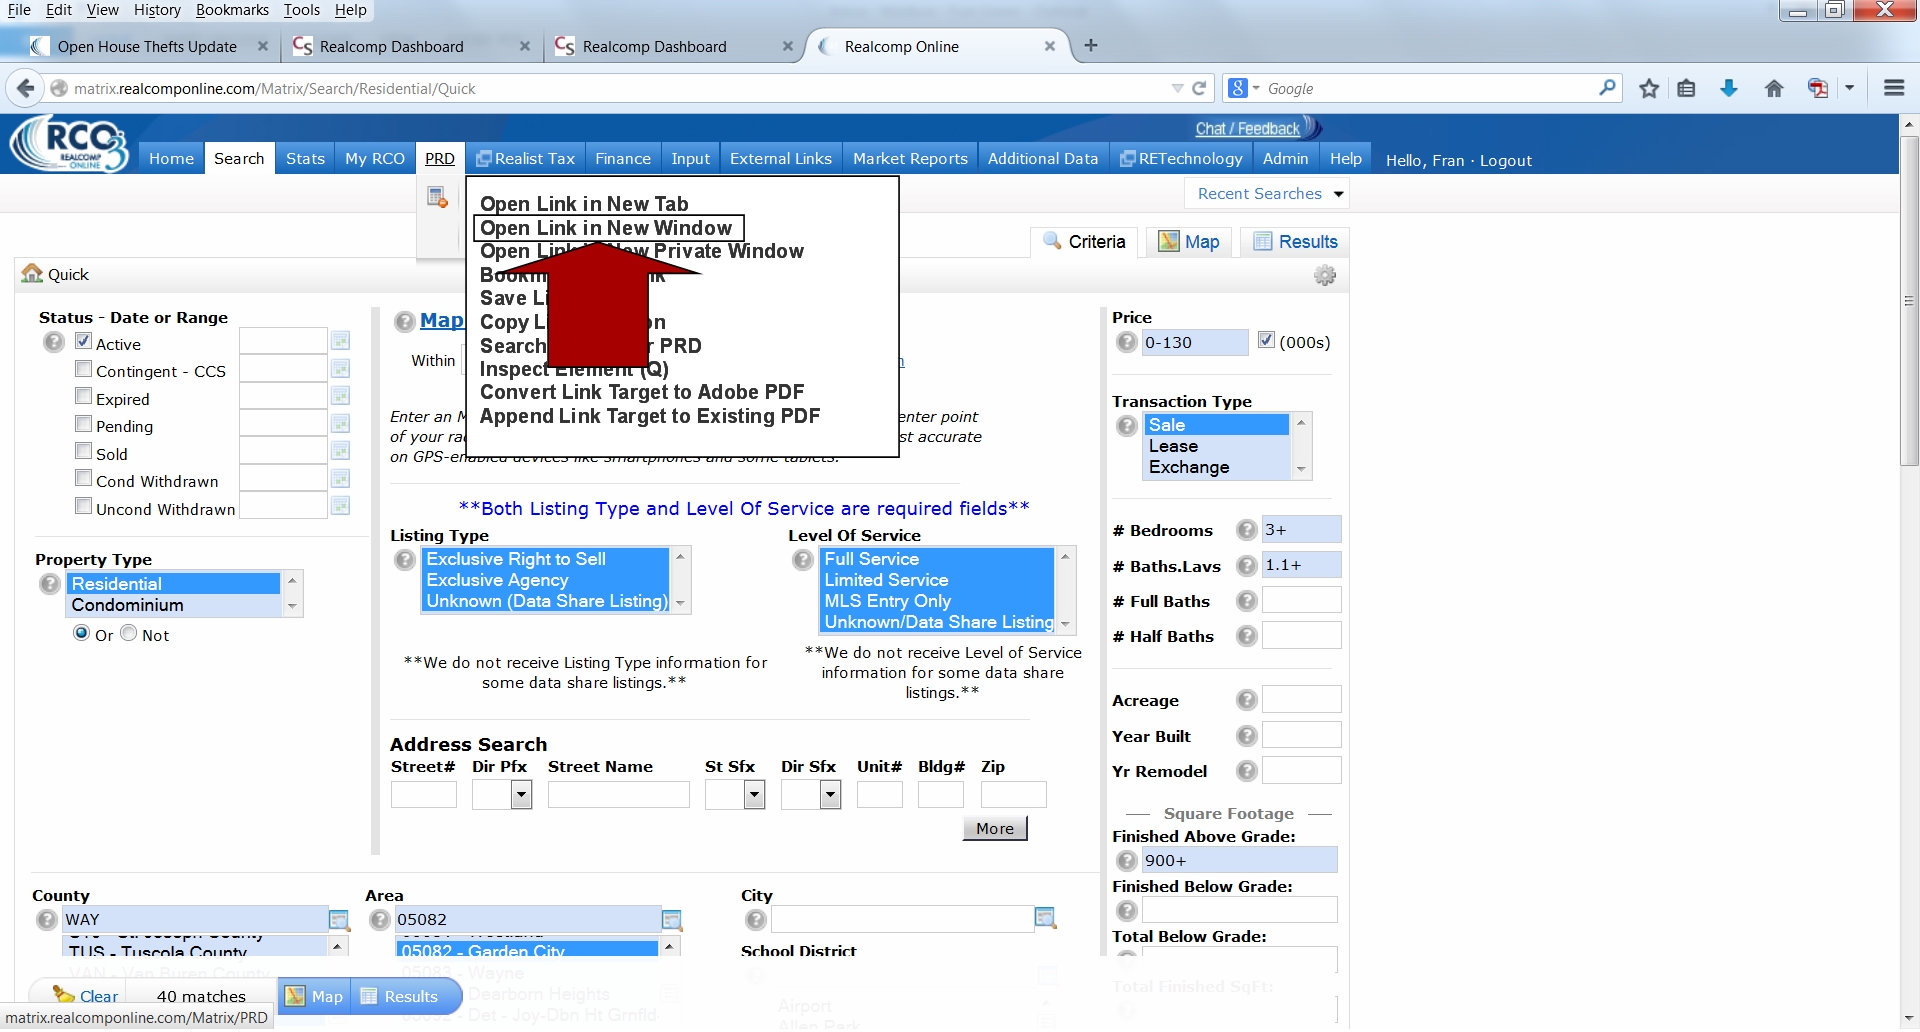1920x1032 pixels.
Task: Toggle the (000s) price checkbox
Action: [1266, 340]
